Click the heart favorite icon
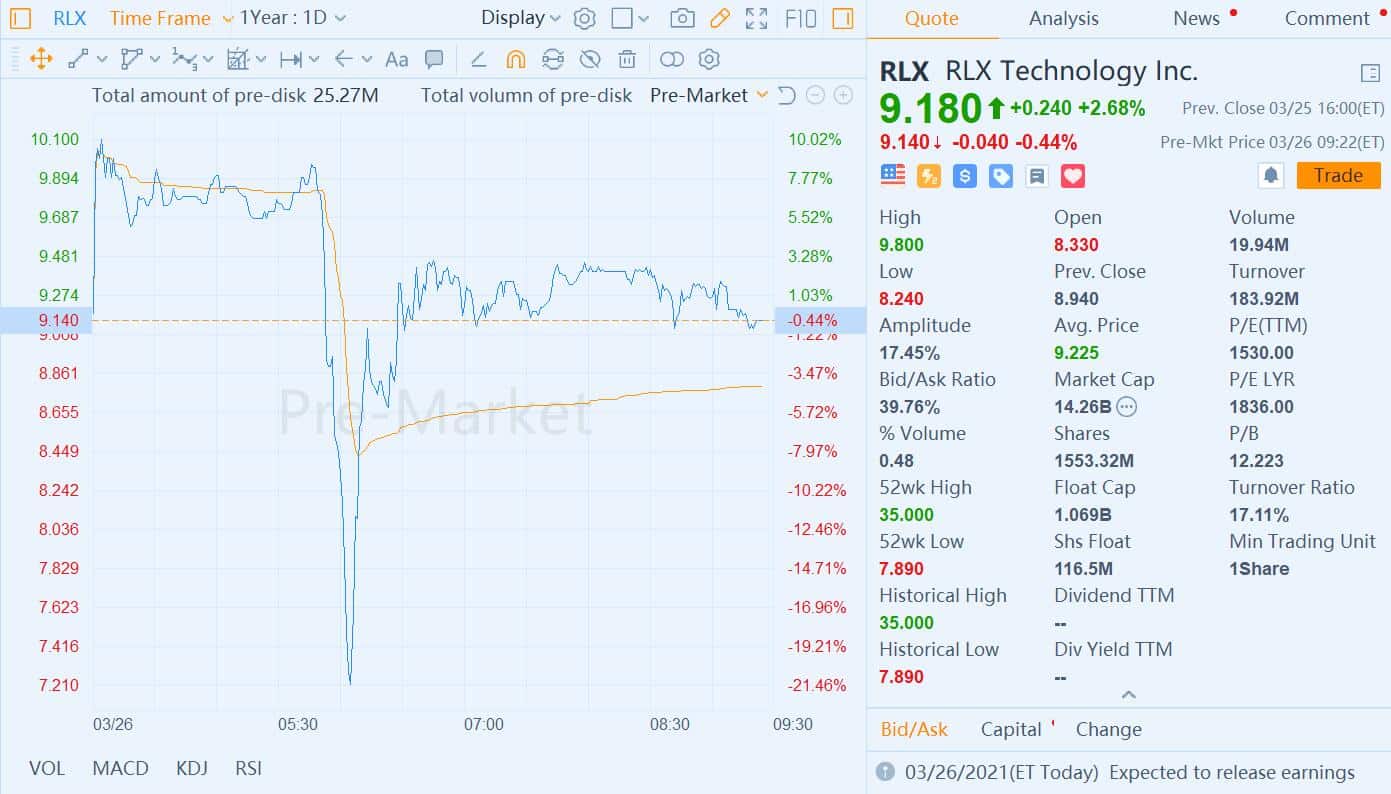The height and width of the screenshot is (794, 1391). (x=1073, y=175)
